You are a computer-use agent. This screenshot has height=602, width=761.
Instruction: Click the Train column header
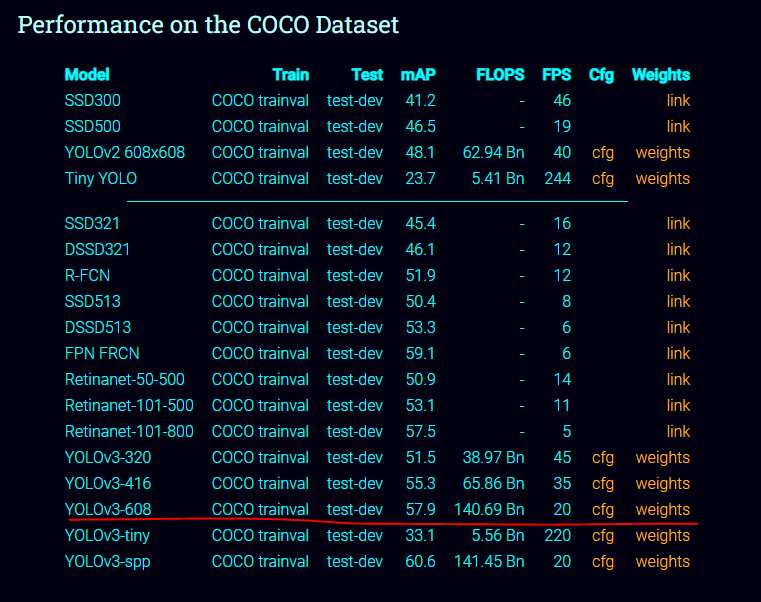click(291, 75)
